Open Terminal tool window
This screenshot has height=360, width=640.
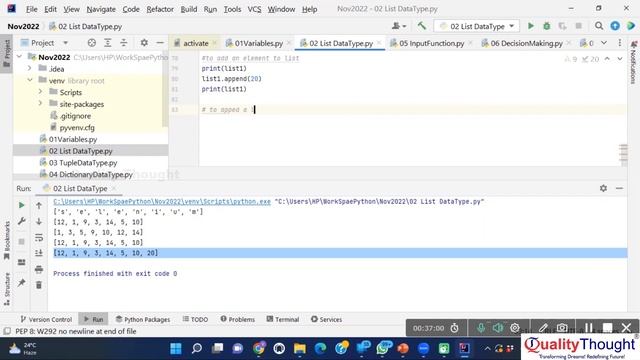pos(283,319)
